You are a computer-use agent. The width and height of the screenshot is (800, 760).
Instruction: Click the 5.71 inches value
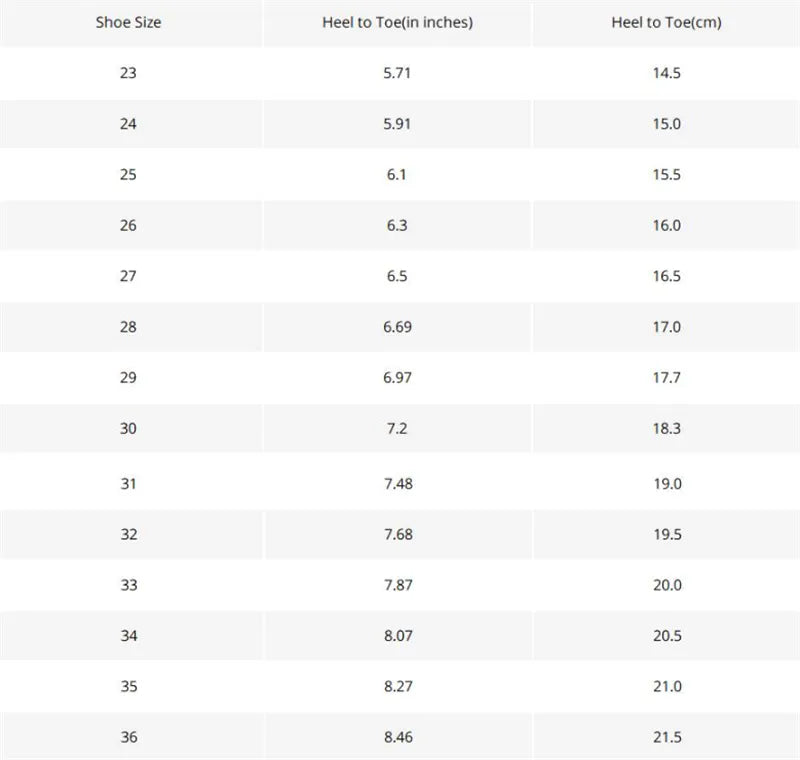pos(397,73)
